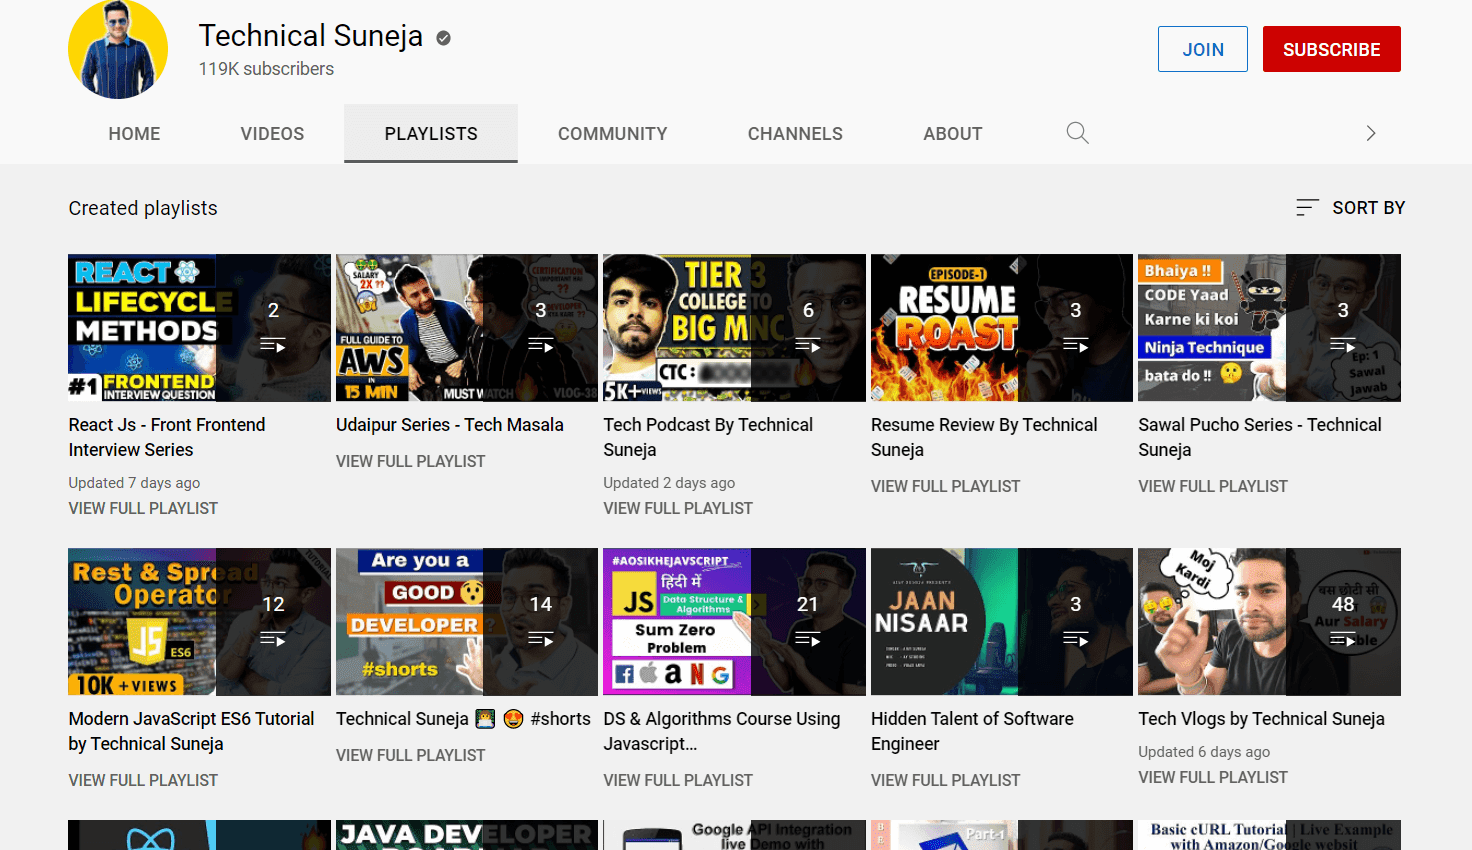Switch to the Videos tab
Screen dimensions: 1472x850
click(272, 134)
